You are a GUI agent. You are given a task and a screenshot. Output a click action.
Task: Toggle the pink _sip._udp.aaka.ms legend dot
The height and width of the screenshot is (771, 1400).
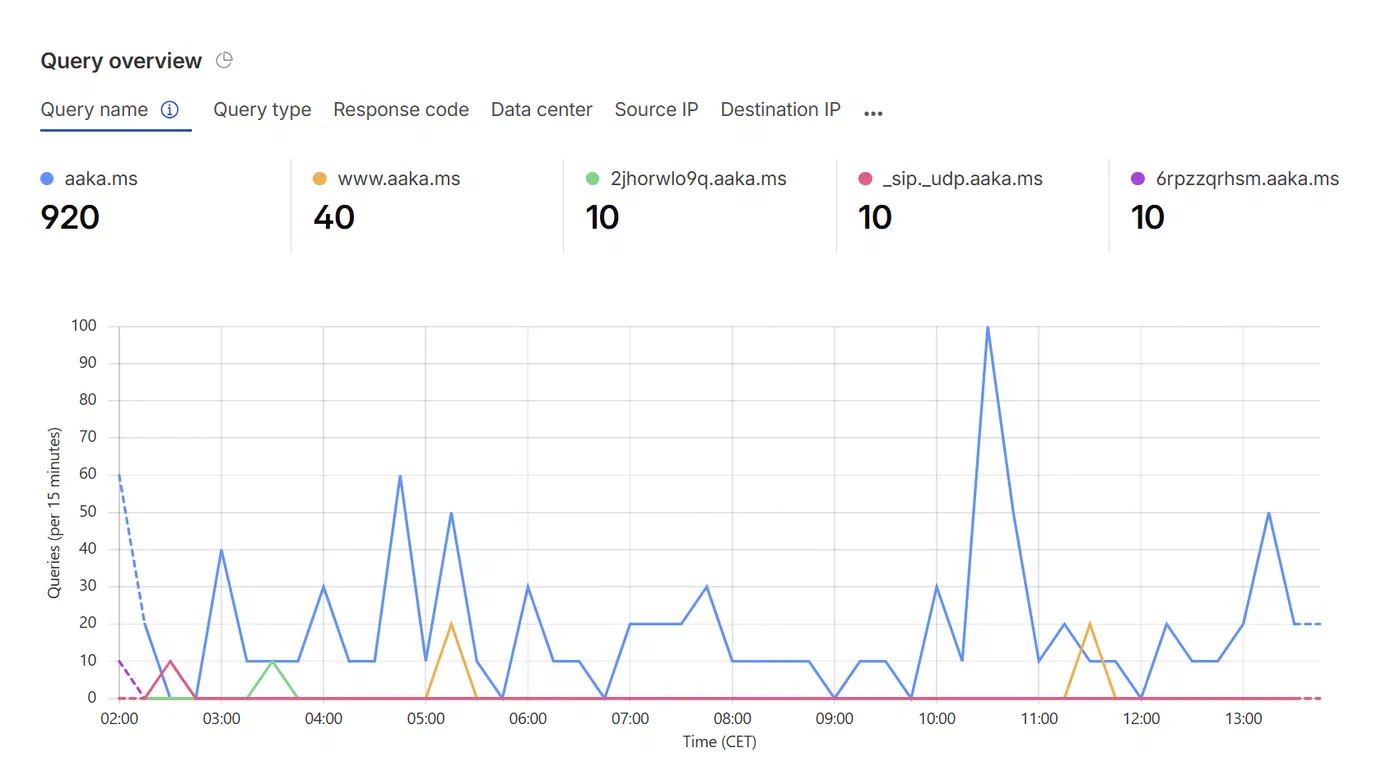pyautogui.click(x=865, y=179)
